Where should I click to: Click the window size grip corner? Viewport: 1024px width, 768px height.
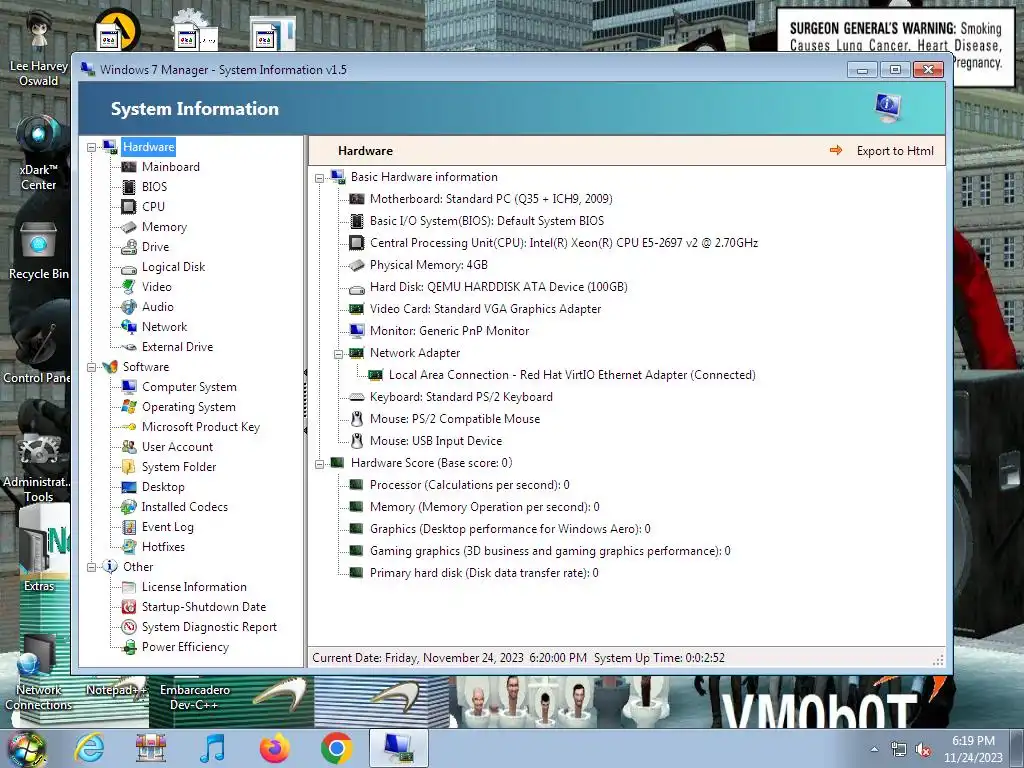coord(938,660)
